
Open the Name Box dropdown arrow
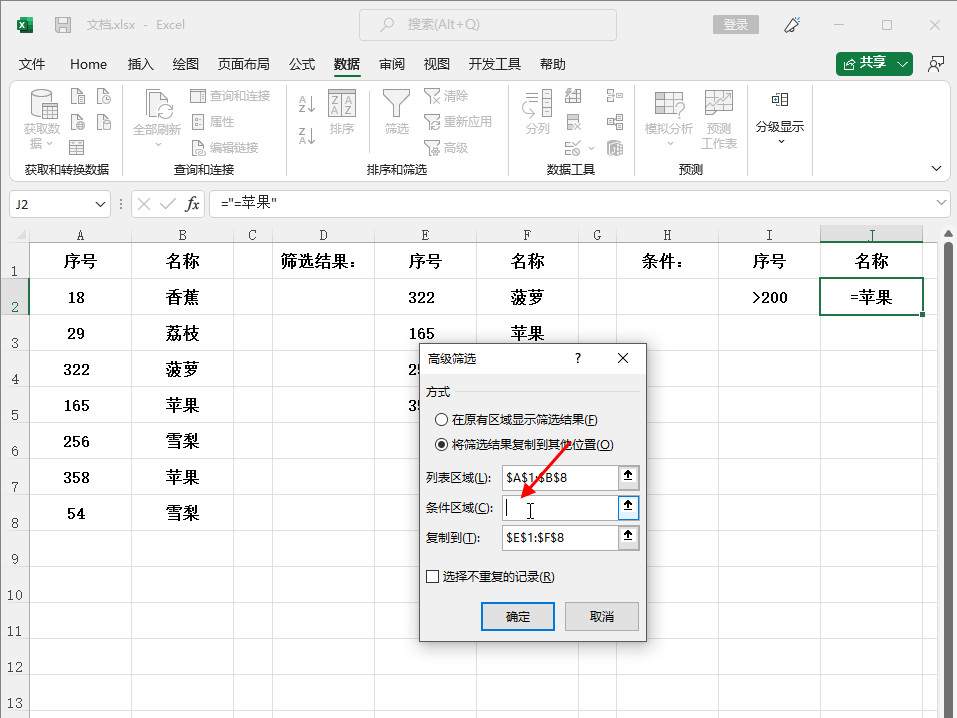pos(101,204)
